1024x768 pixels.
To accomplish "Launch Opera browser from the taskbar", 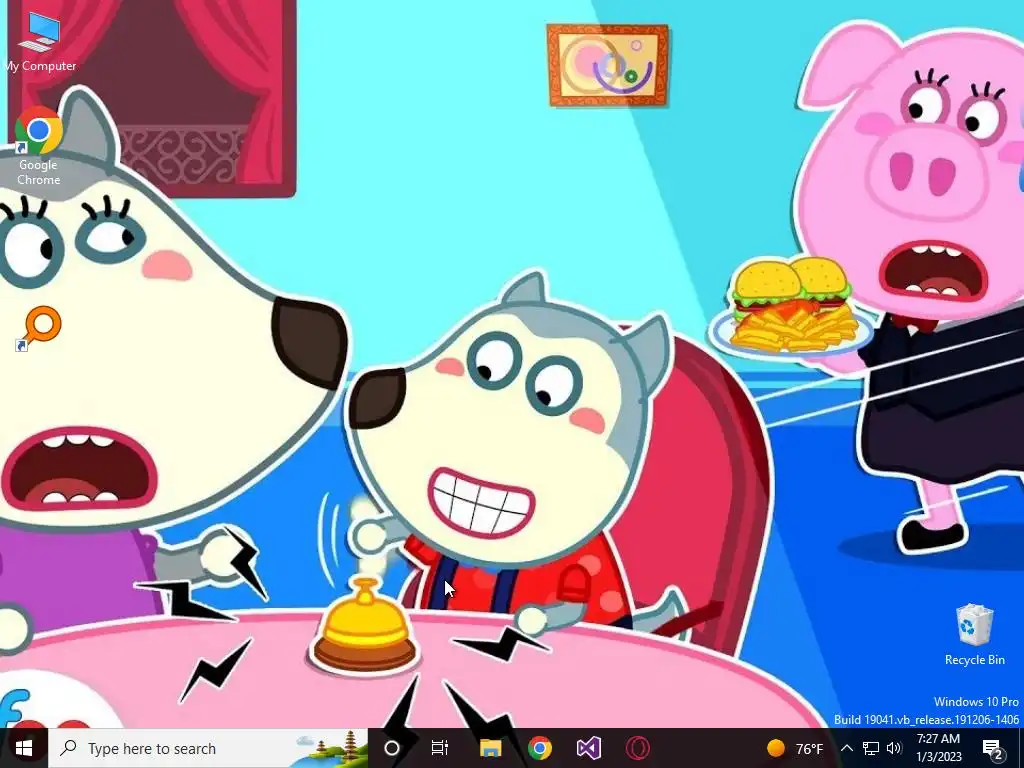I will pos(638,748).
